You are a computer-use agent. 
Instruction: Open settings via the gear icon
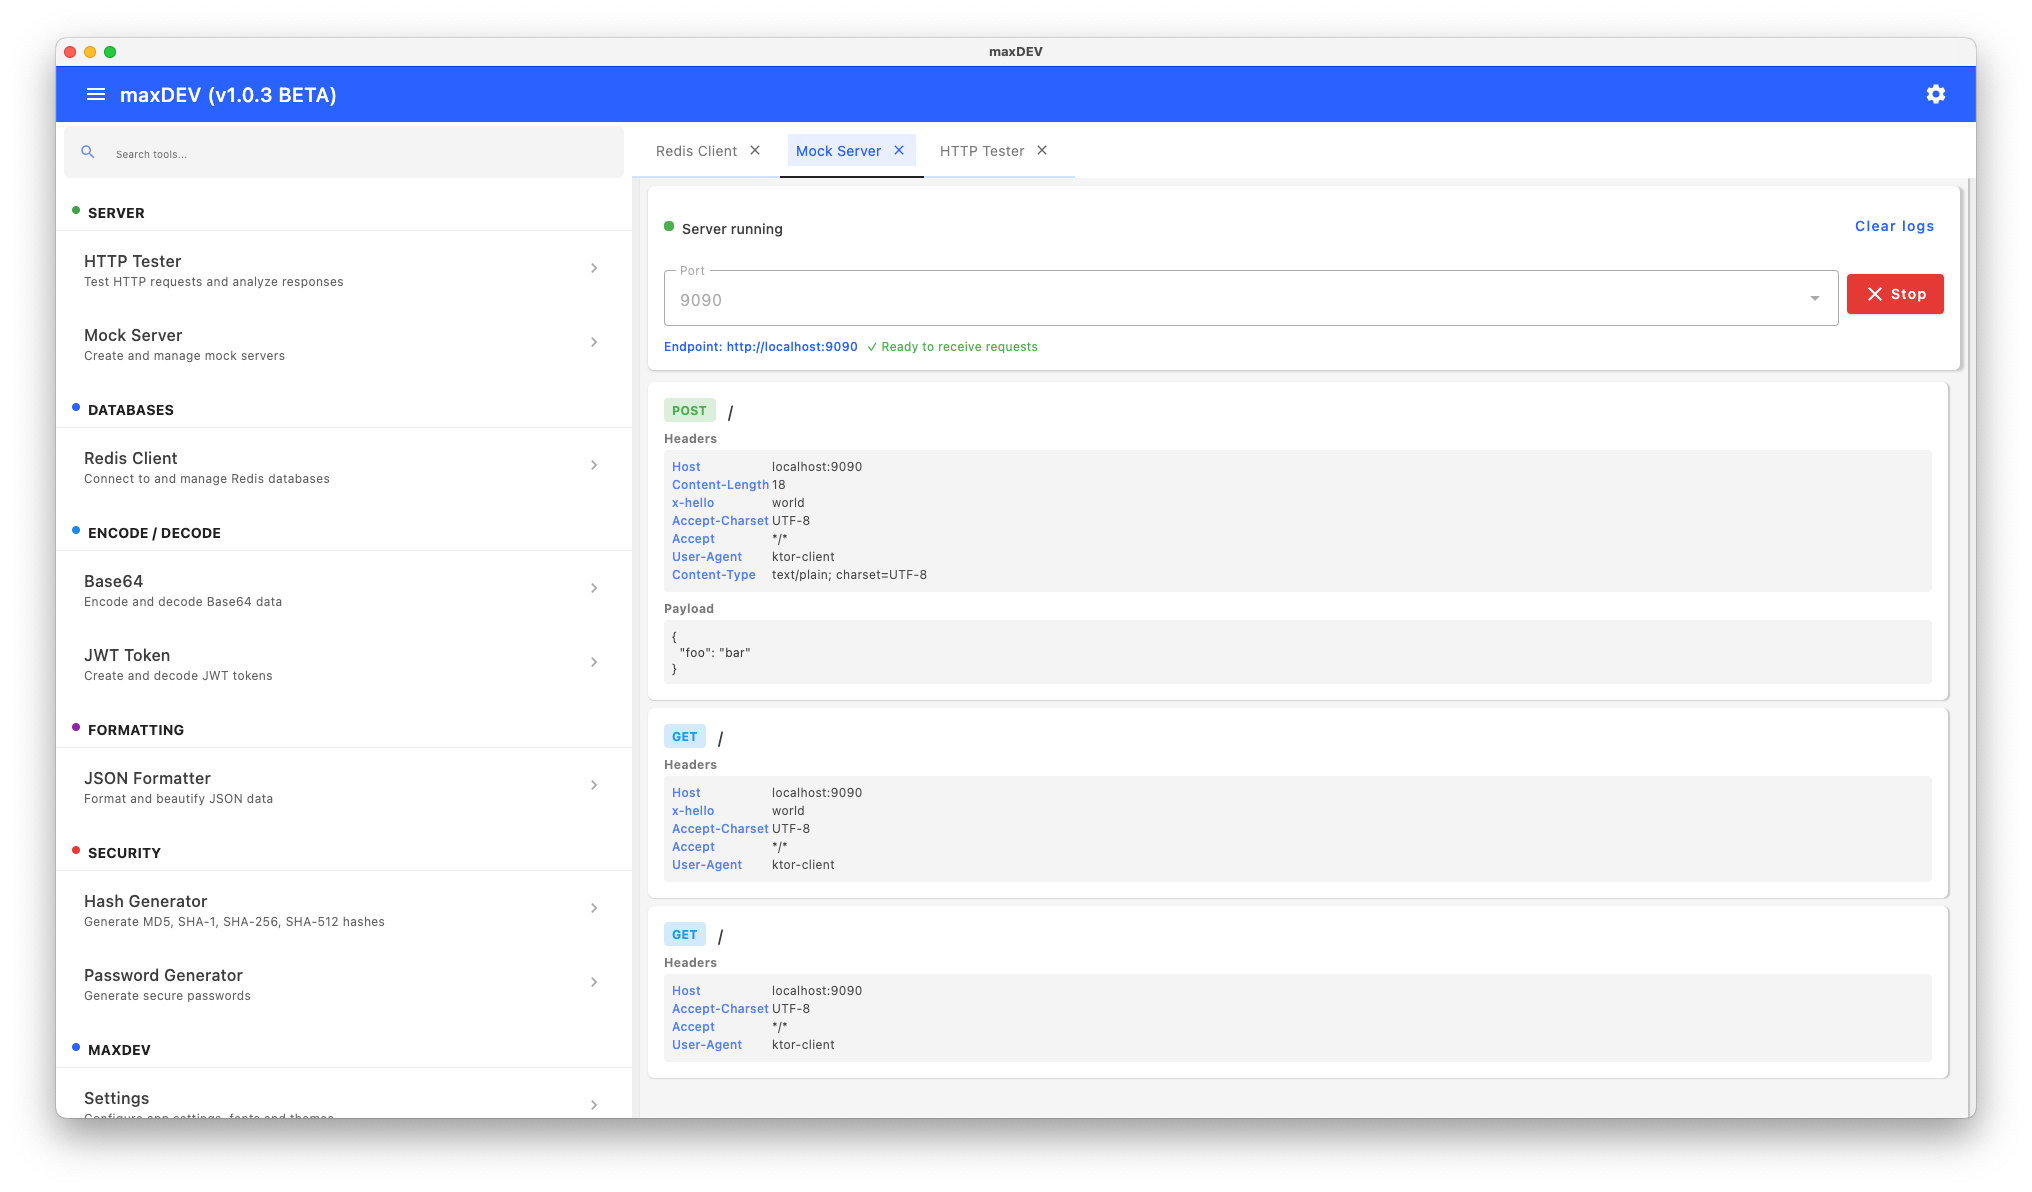coord(1936,93)
